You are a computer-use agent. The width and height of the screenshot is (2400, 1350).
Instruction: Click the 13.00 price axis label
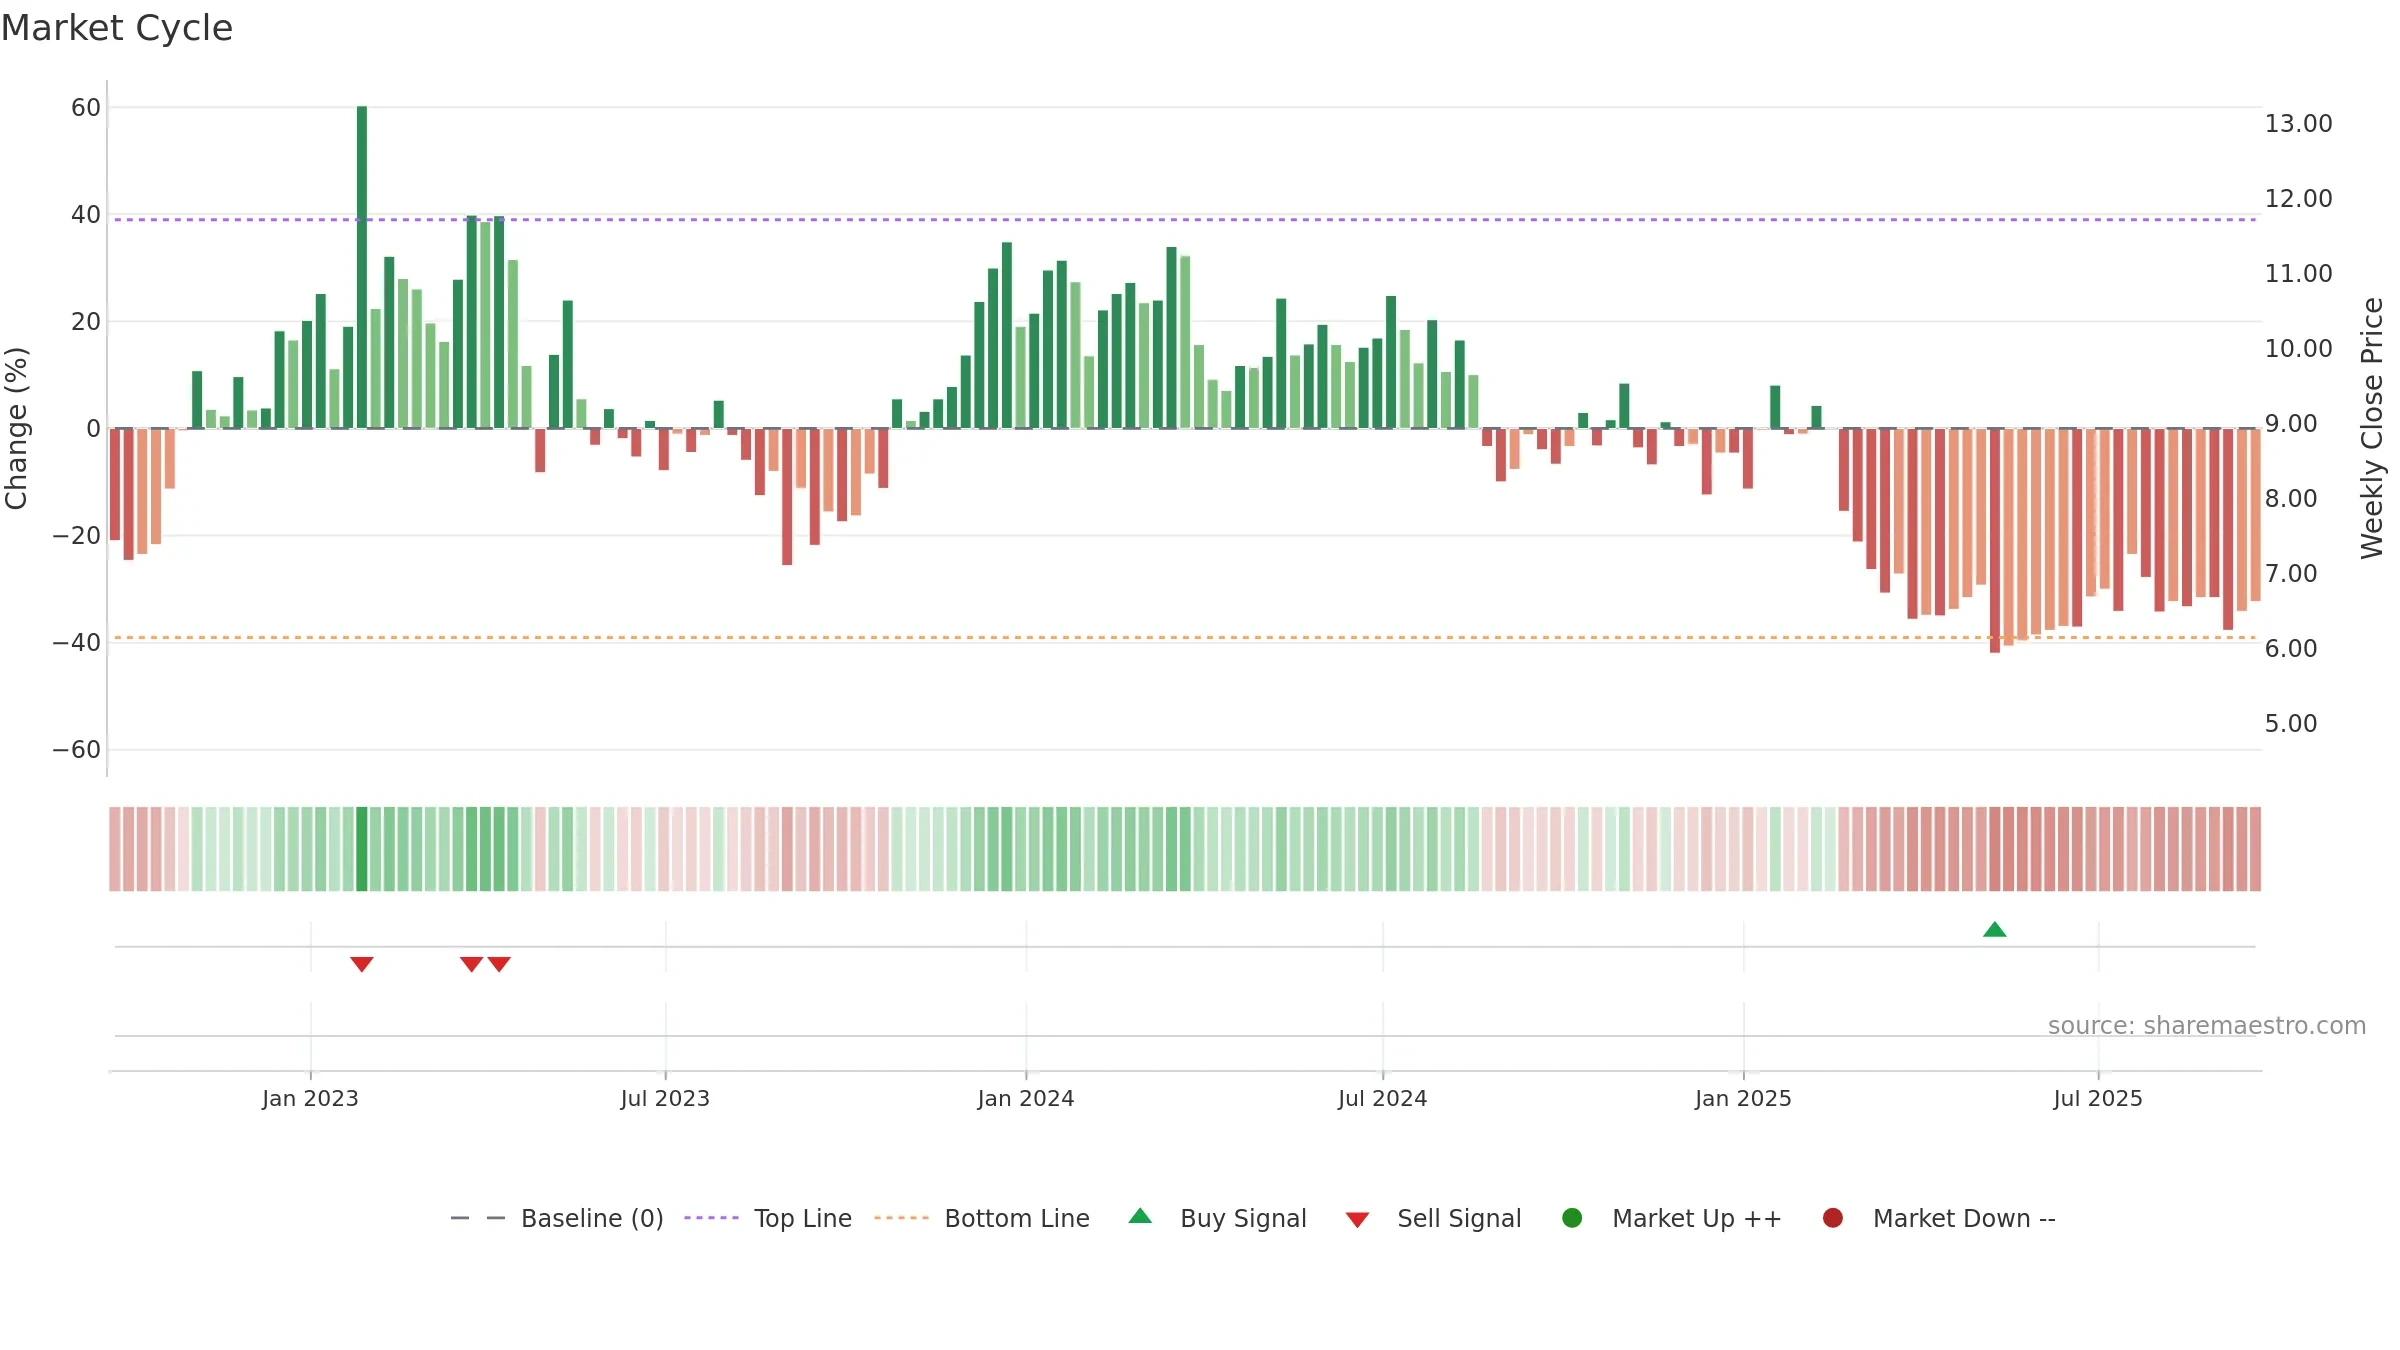(2298, 123)
